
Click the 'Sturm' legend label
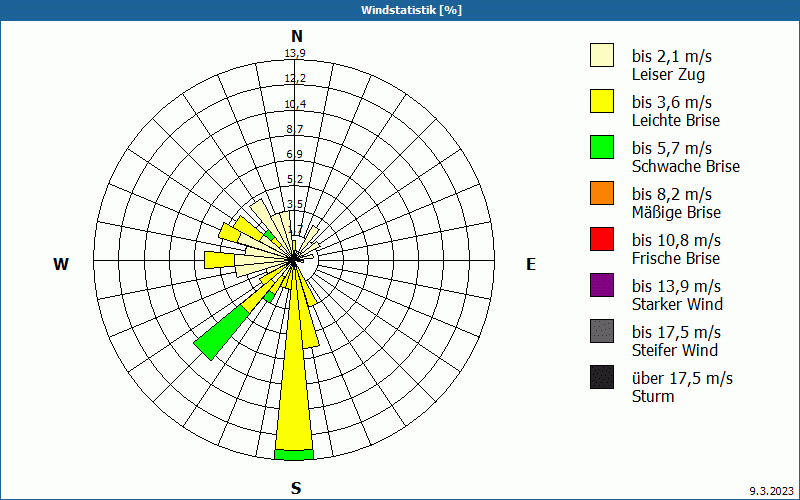point(653,396)
